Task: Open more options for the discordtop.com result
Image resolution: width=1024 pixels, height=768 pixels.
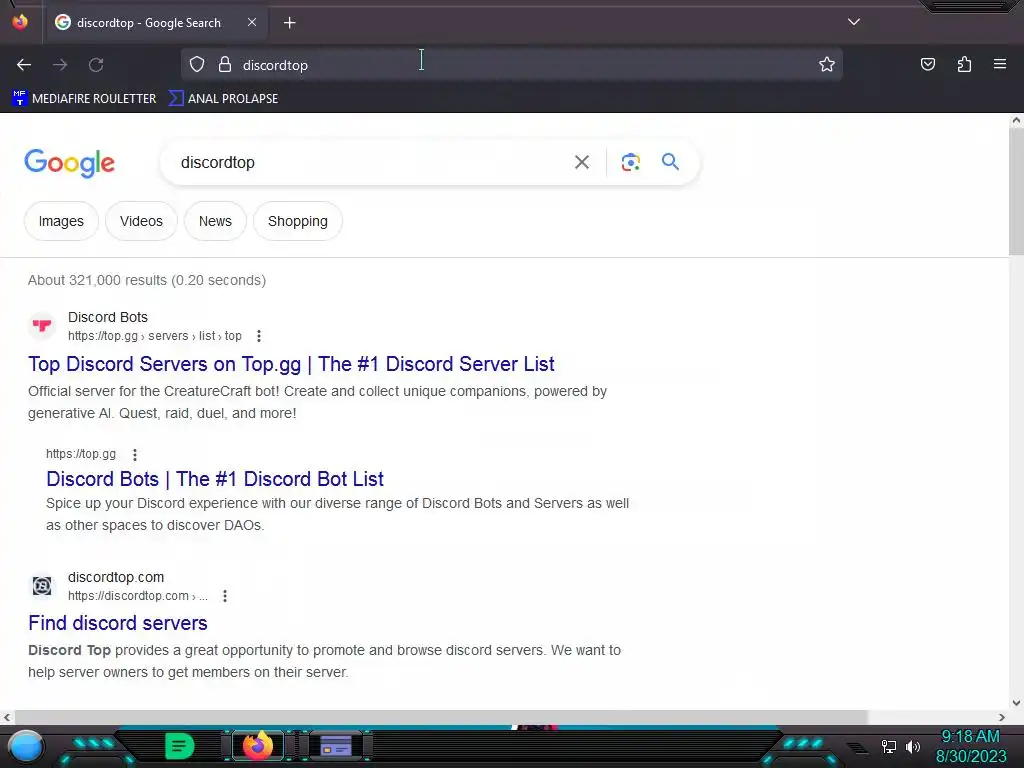Action: pyautogui.click(x=225, y=596)
